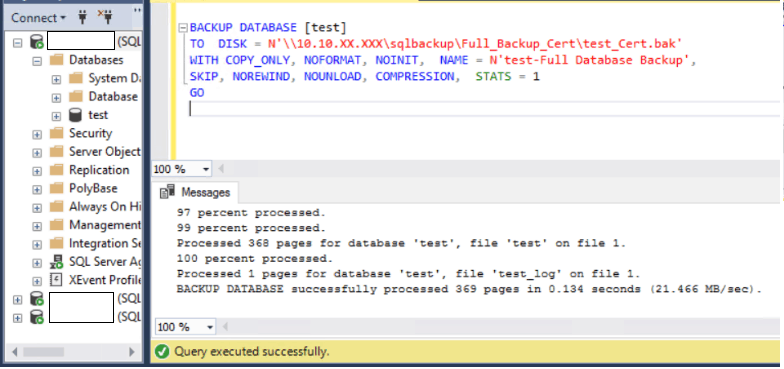Click the Integration Services folder icon
This screenshot has height=369, width=784.
pos(56,244)
